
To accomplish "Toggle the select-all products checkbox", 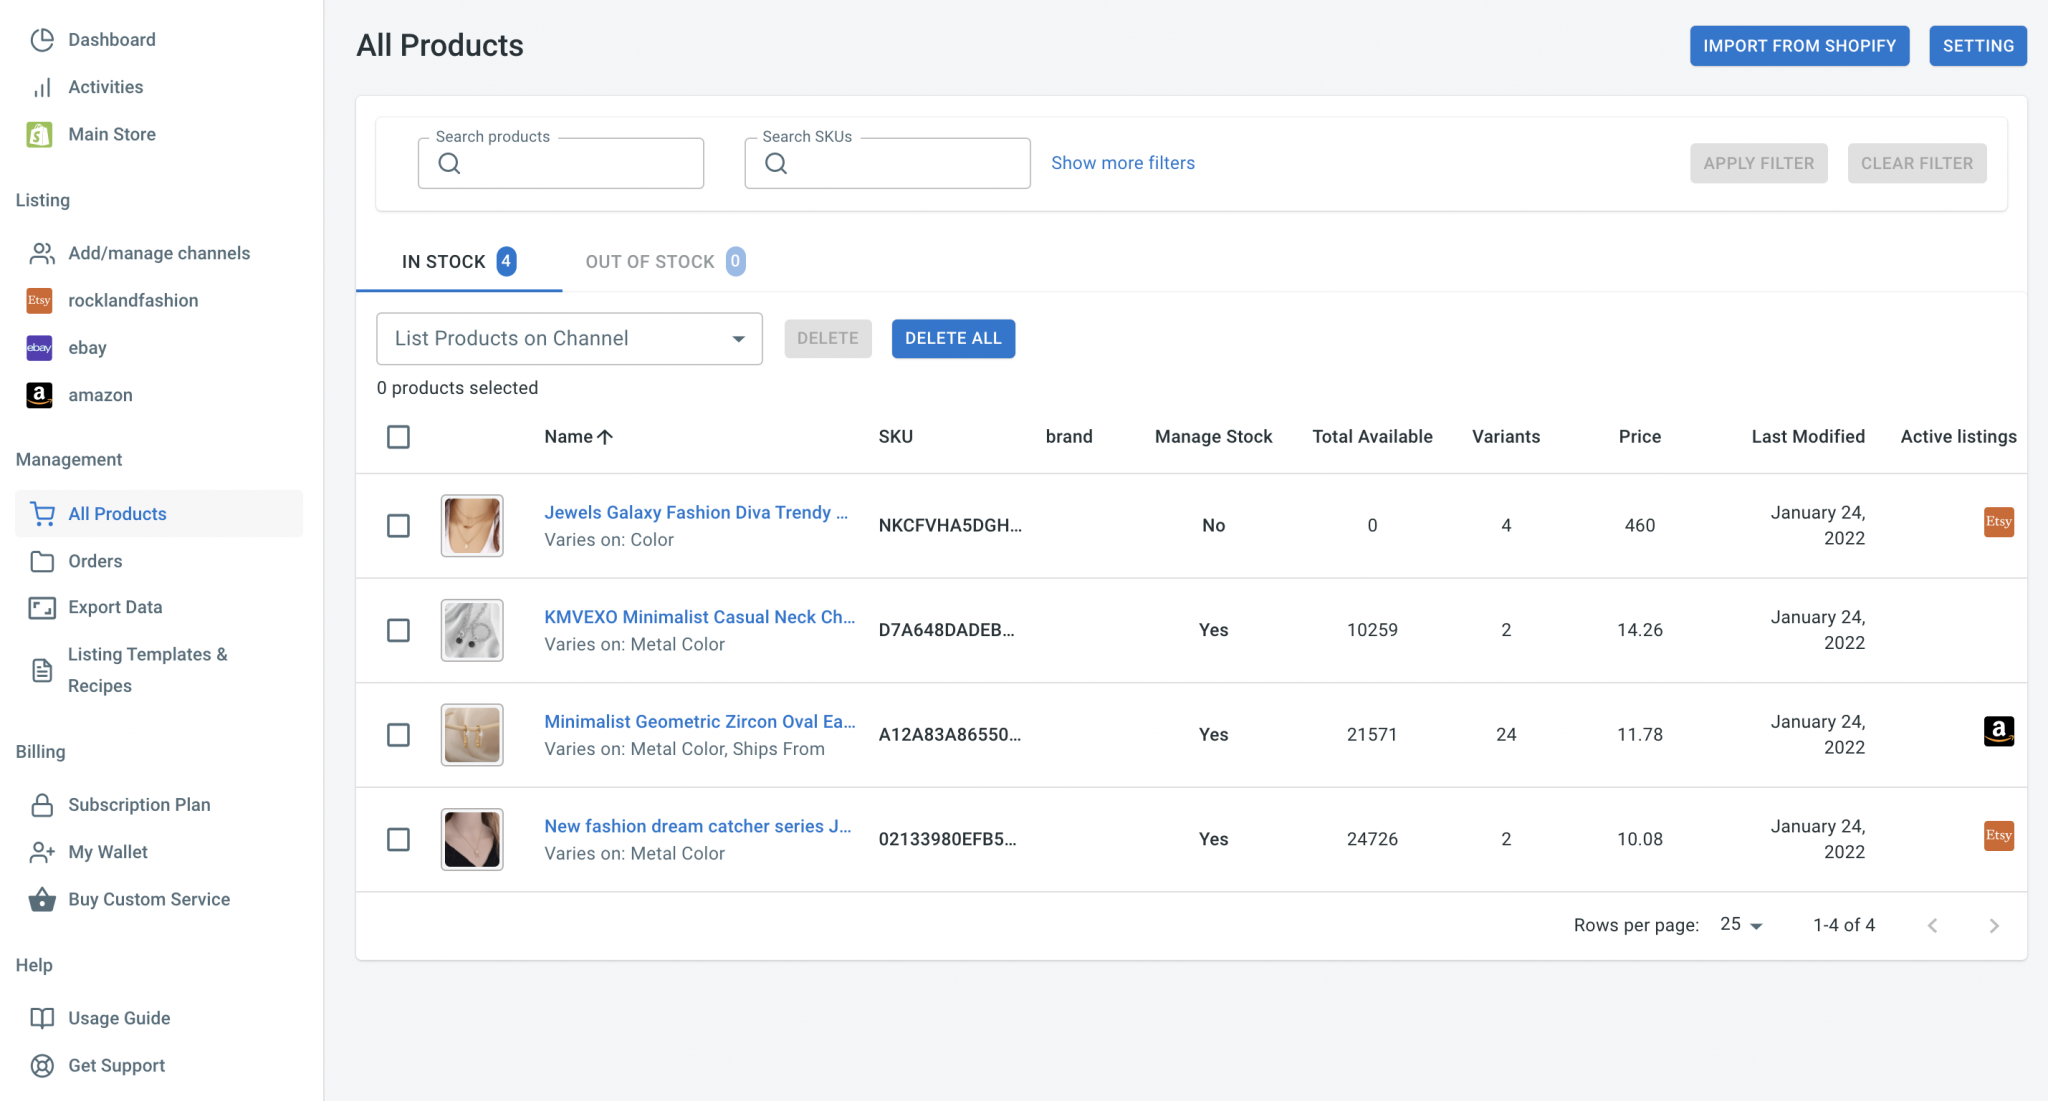I will pyautogui.click(x=398, y=437).
